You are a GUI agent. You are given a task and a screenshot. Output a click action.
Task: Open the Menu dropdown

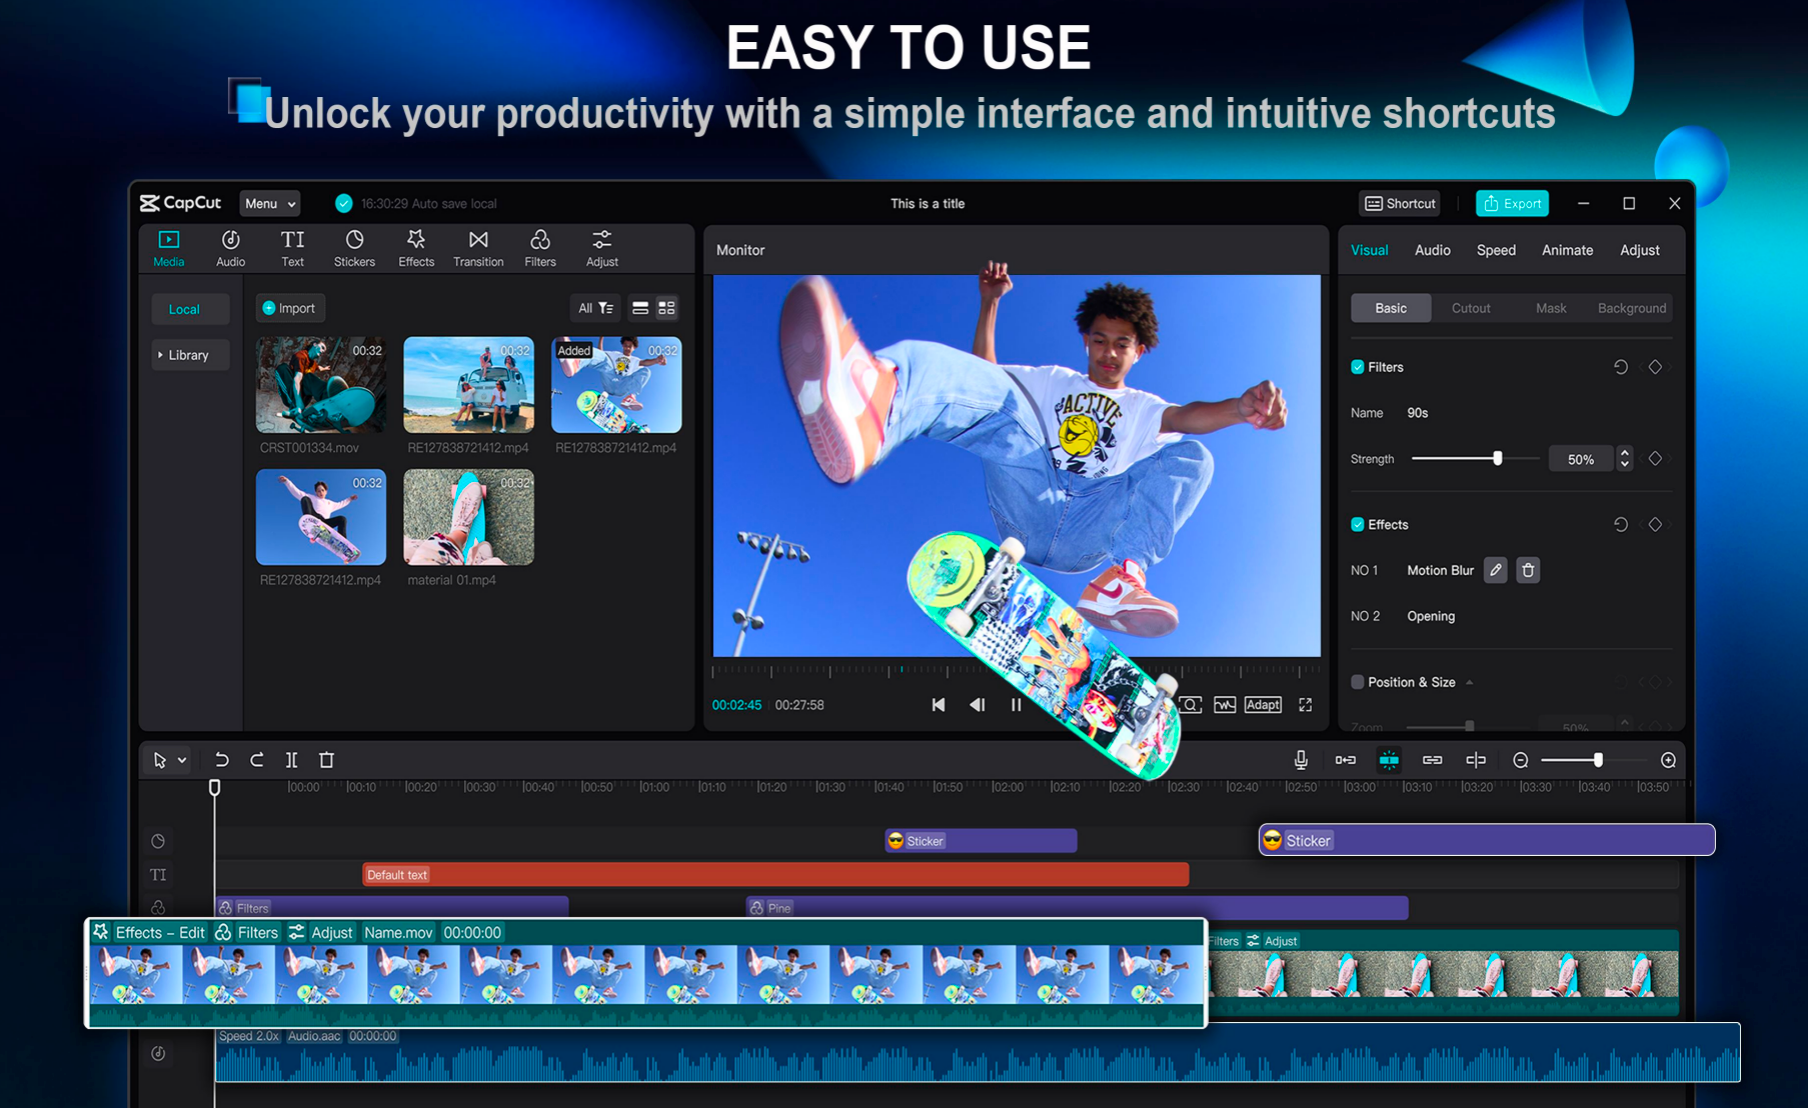(270, 203)
